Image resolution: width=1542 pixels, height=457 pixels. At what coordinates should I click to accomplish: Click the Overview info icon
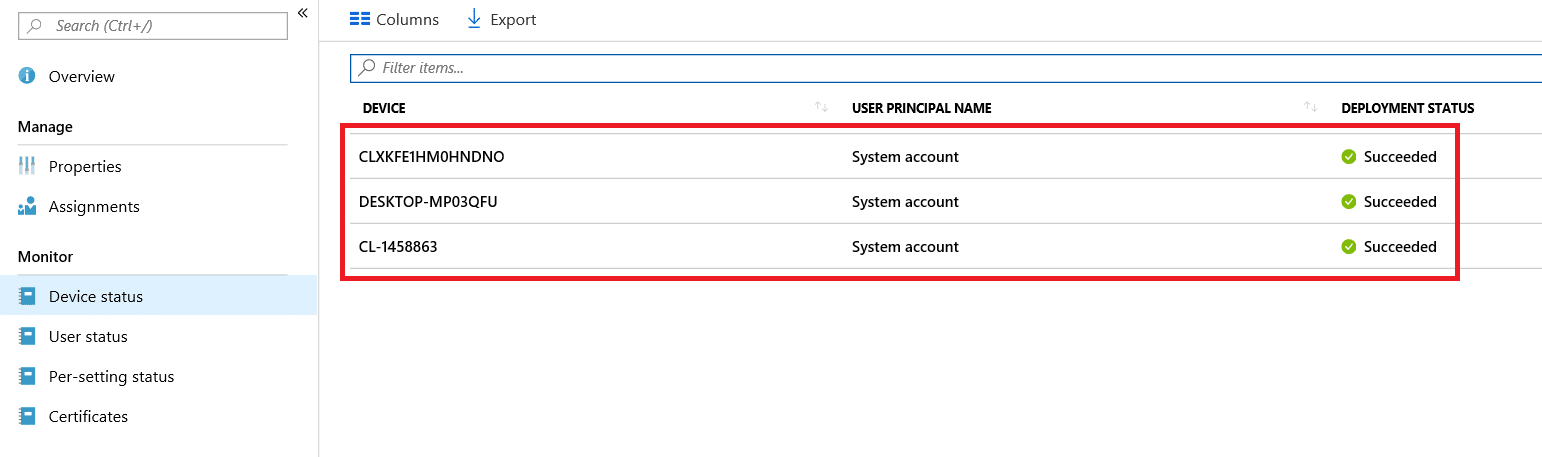[27, 76]
